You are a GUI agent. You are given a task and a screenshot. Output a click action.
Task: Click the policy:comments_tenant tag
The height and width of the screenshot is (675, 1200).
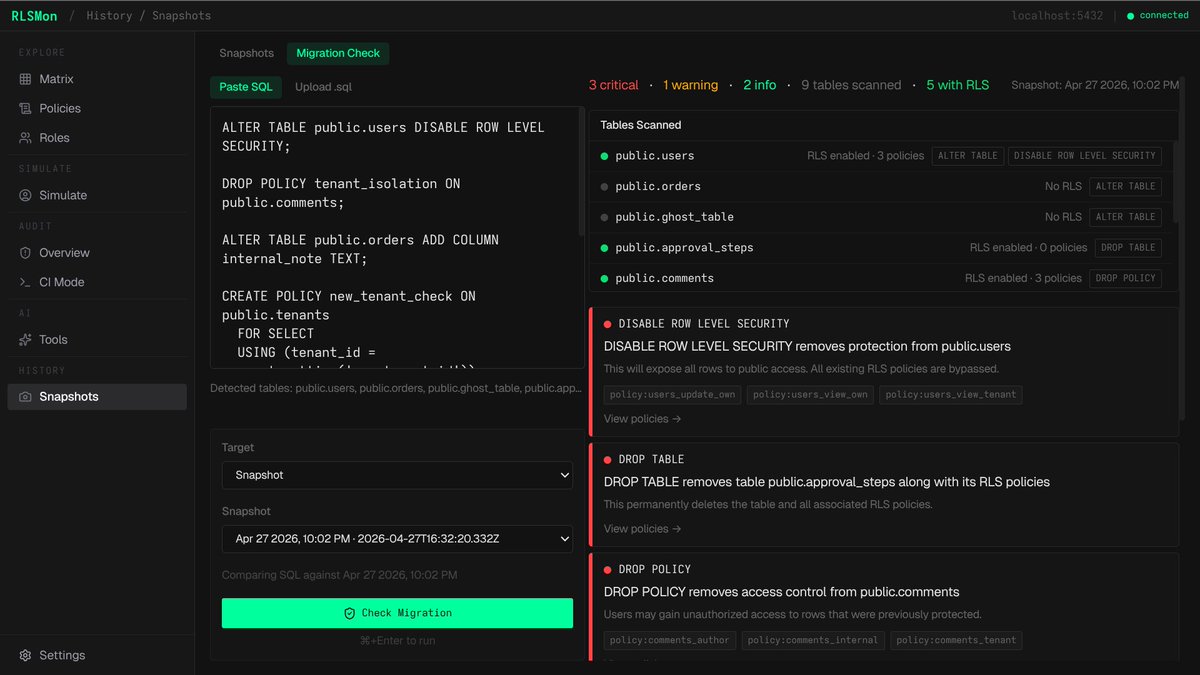(x=956, y=640)
